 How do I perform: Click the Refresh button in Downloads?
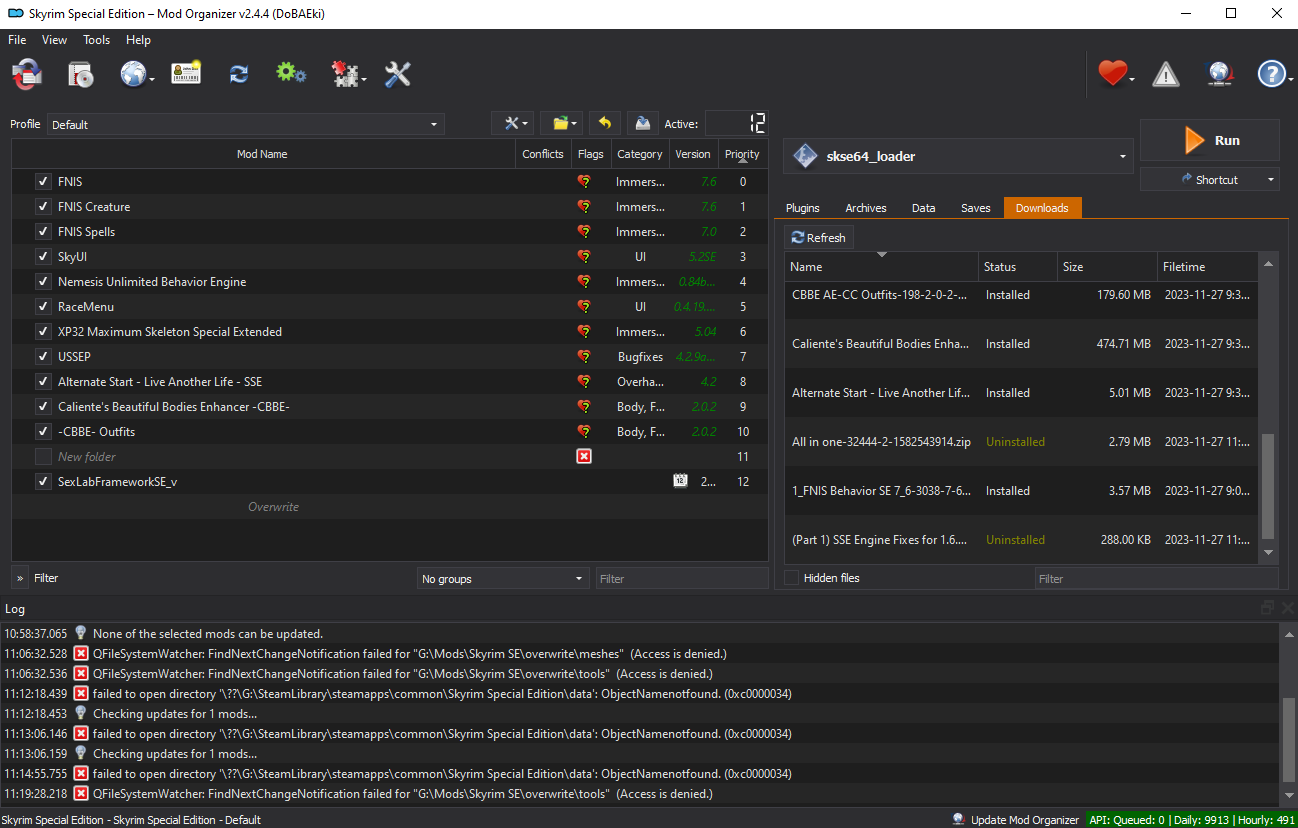pos(819,238)
